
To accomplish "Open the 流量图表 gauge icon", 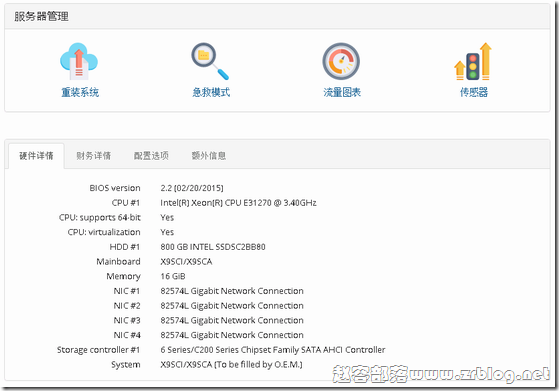I will pyautogui.click(x=341, y=61).
